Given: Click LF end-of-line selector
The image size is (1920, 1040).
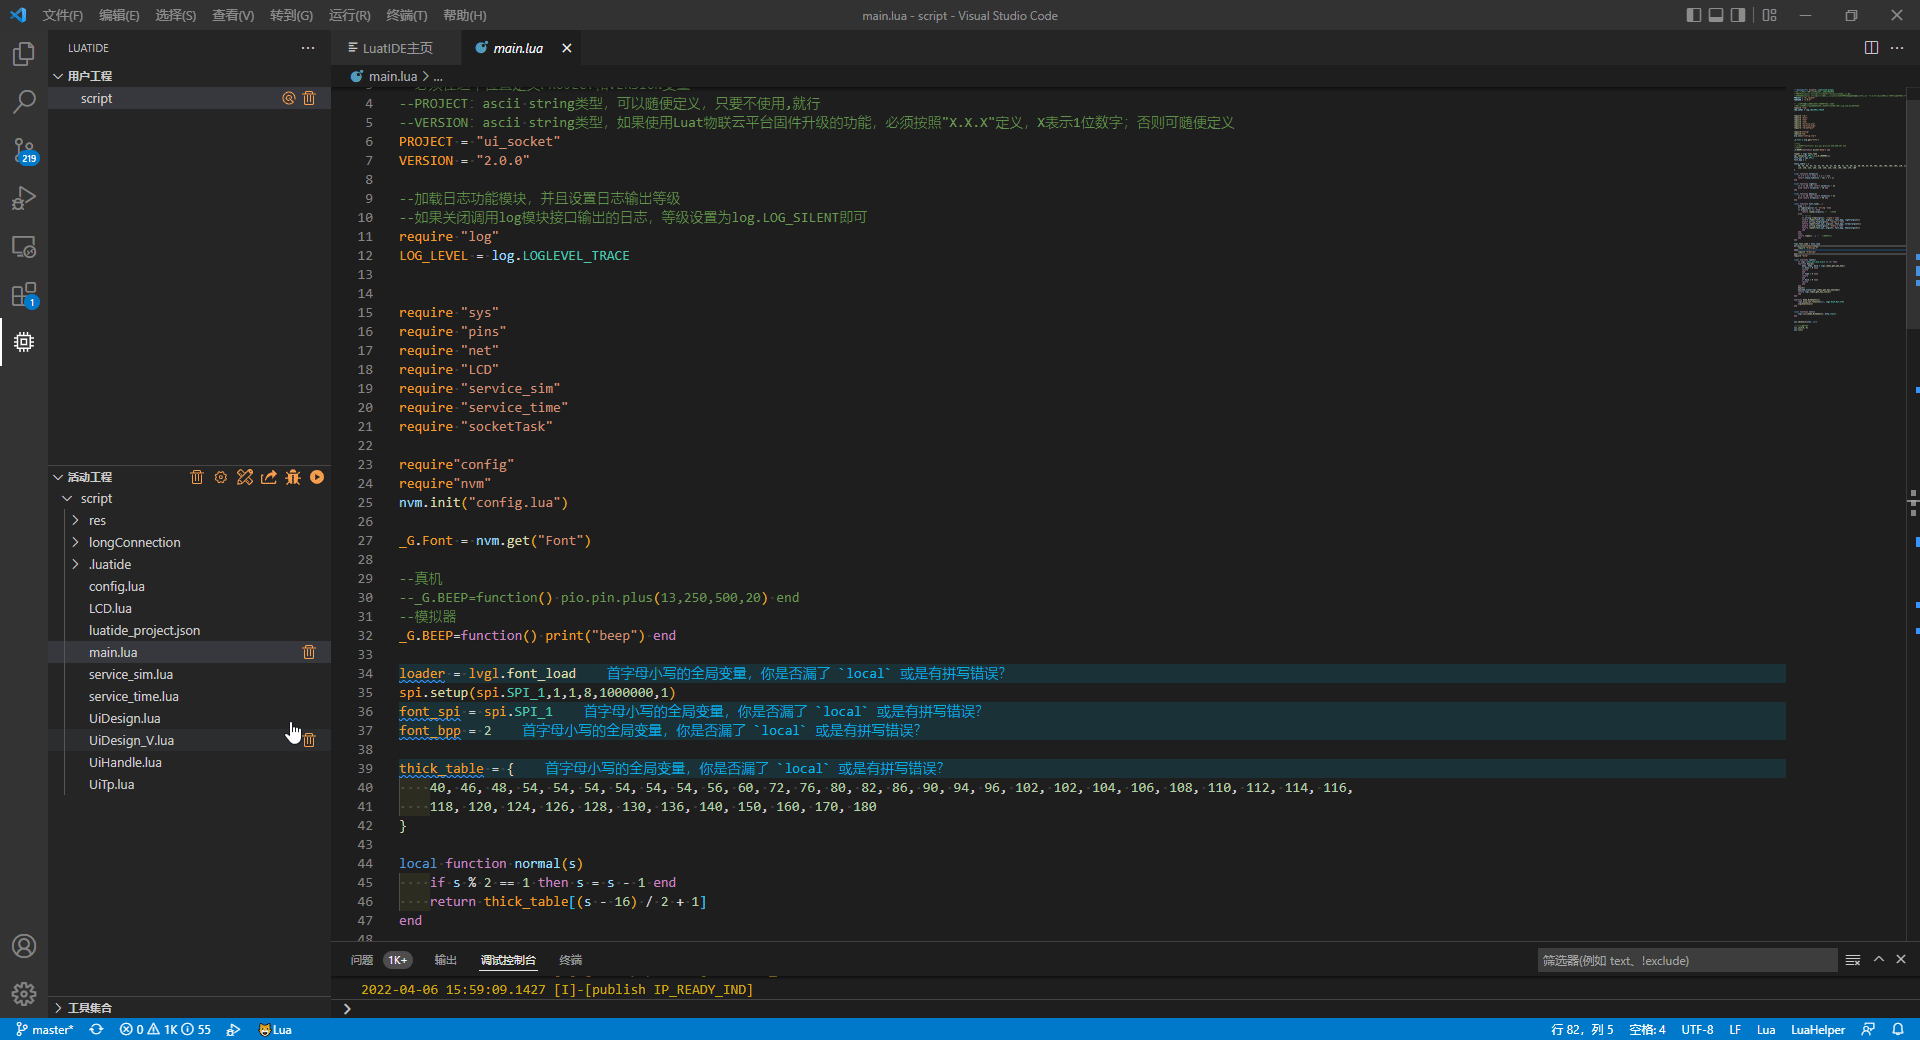Looking at the screenshot, I should click(x=1735, y=1029).
